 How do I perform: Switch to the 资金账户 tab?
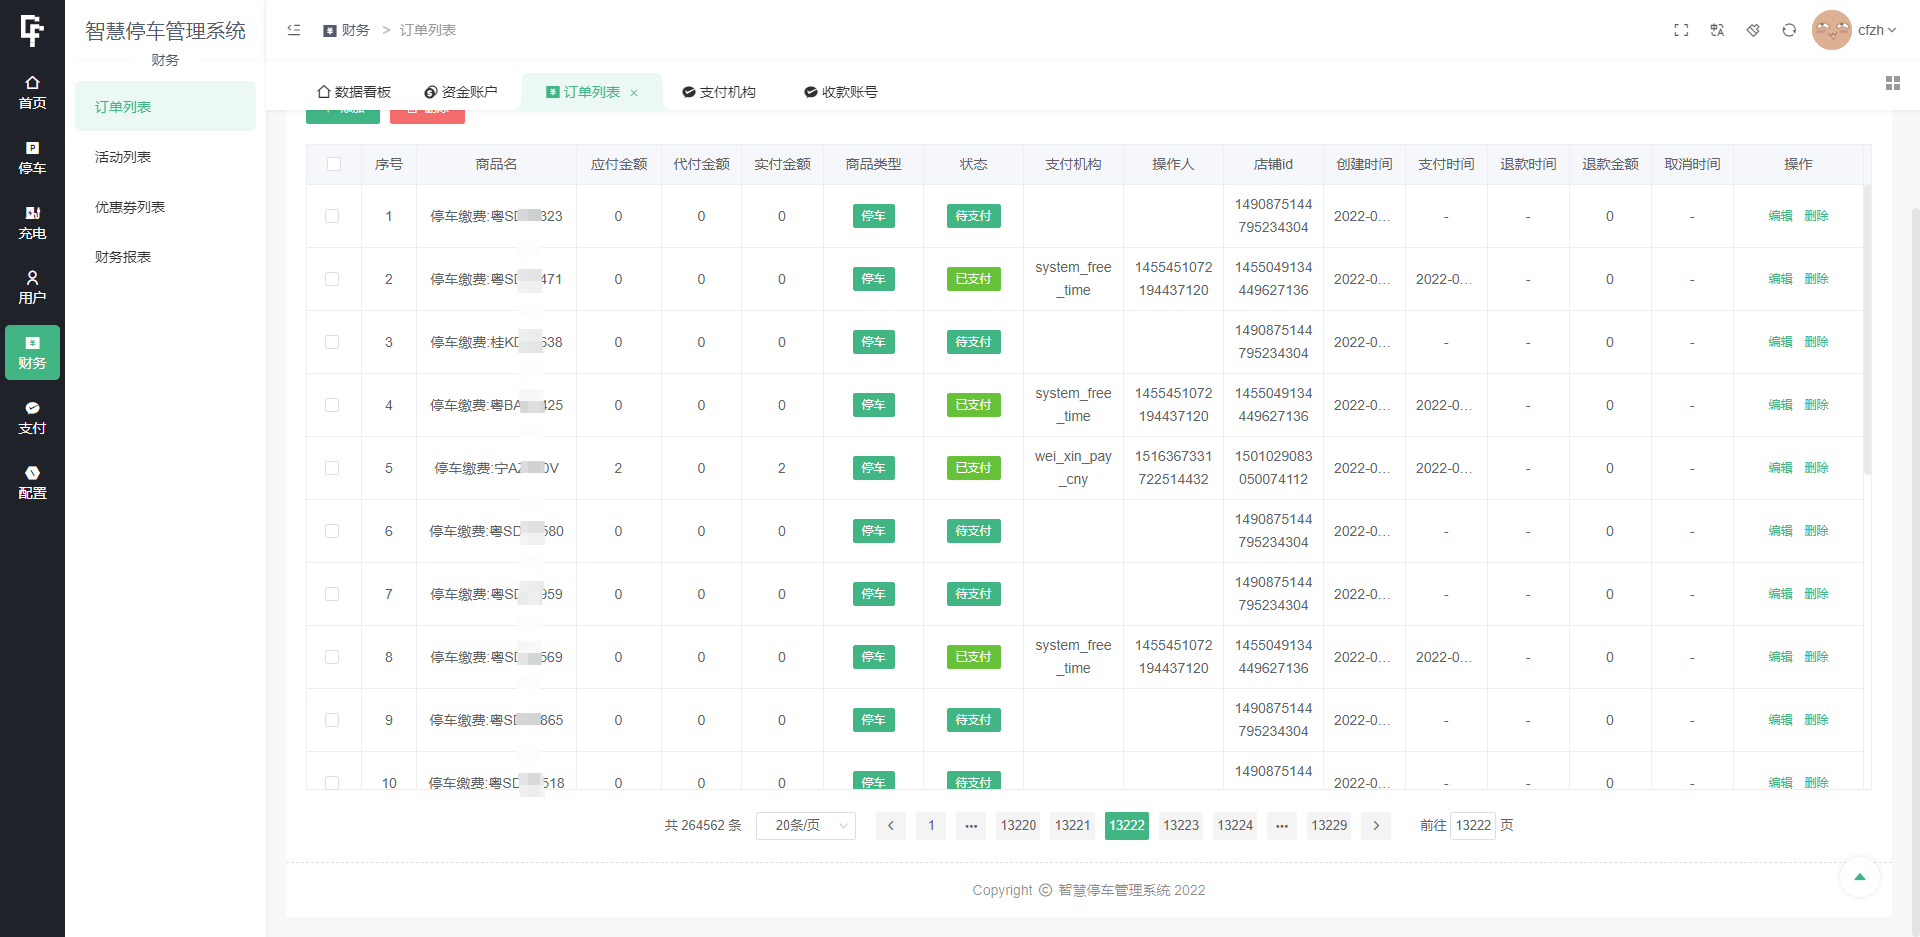point(461,92)
